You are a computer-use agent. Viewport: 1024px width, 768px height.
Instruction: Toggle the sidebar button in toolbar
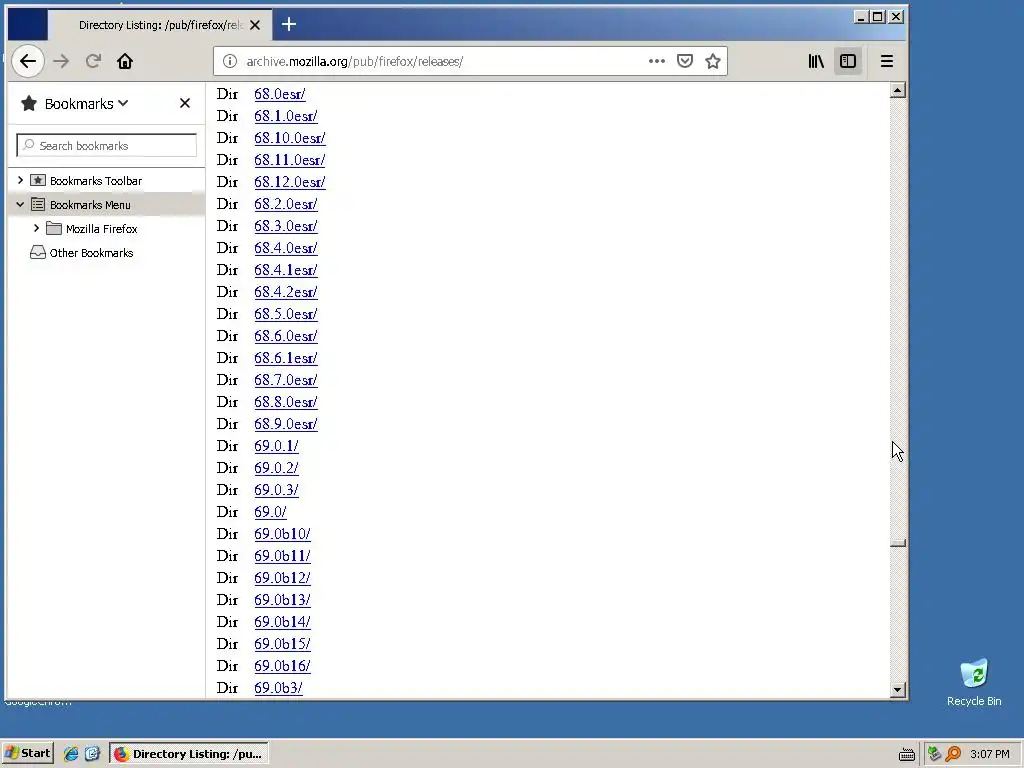pos(848,61)
